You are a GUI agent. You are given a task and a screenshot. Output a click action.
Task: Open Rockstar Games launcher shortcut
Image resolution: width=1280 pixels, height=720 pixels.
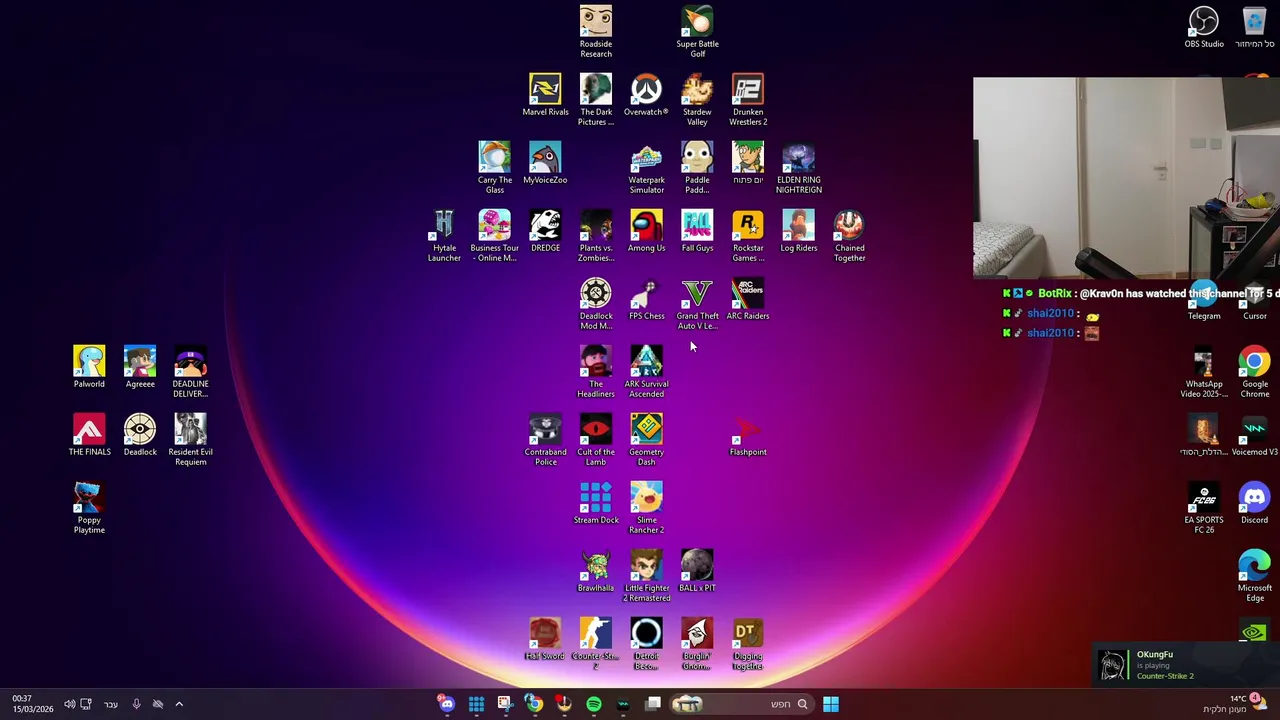(748, 236)
